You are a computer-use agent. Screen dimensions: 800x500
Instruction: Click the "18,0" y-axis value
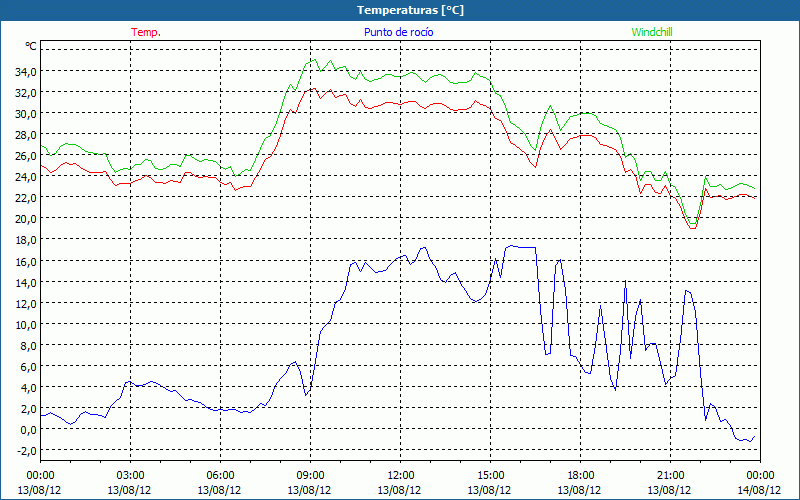(25, 239)
